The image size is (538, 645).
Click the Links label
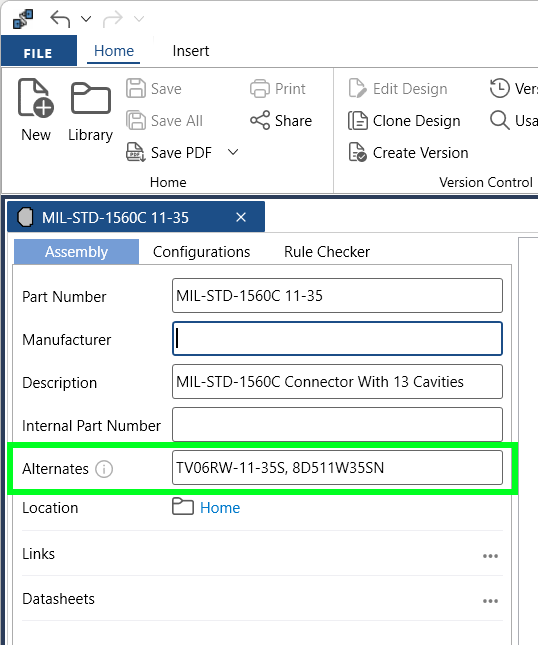click(38, 554)
